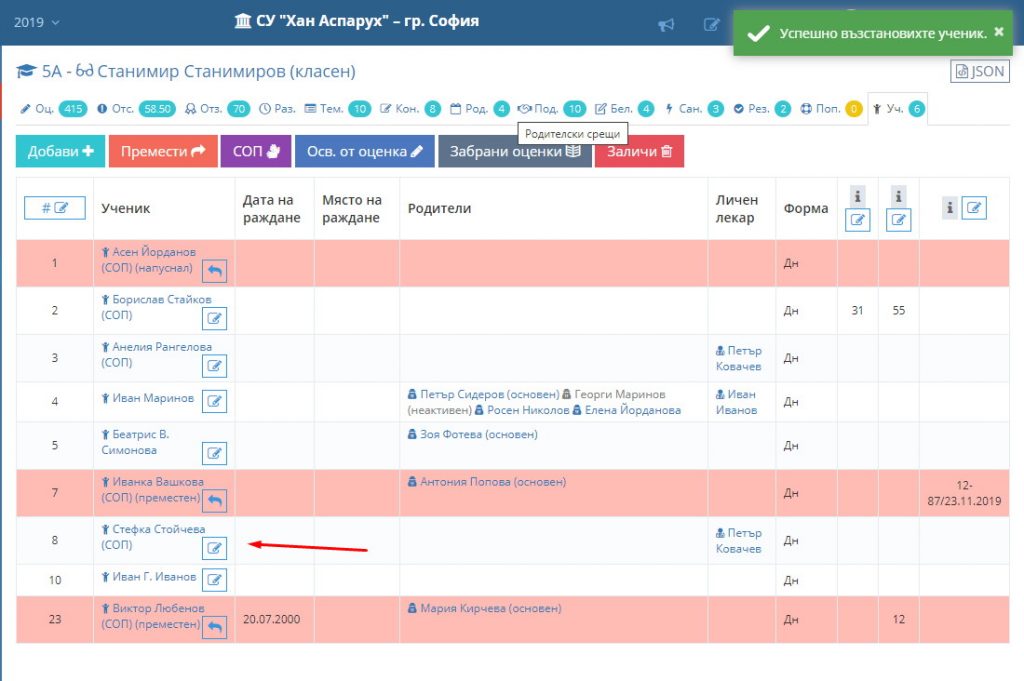
Task: Click restore arrow for Виктор Любенов
Action: coord(215,627)
